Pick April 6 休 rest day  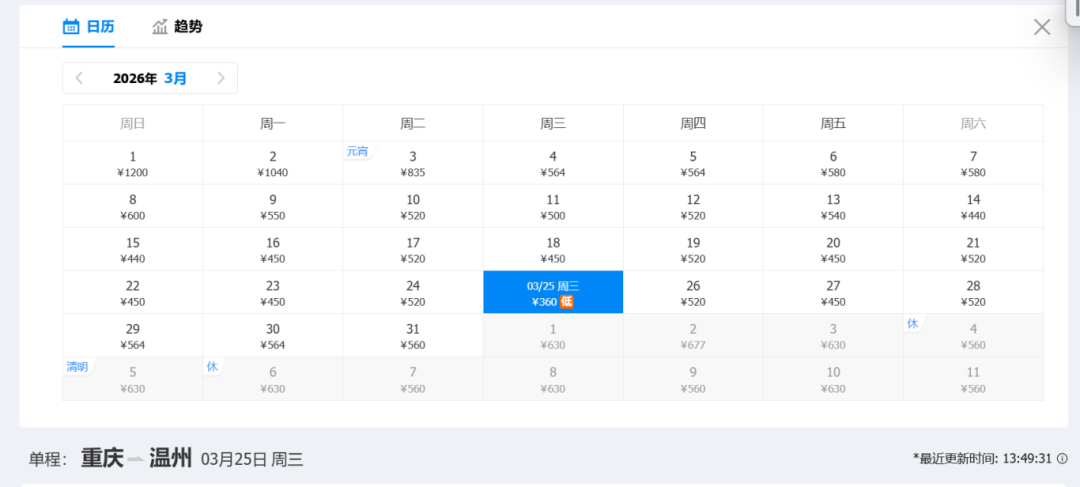click(x=273, y=379)
